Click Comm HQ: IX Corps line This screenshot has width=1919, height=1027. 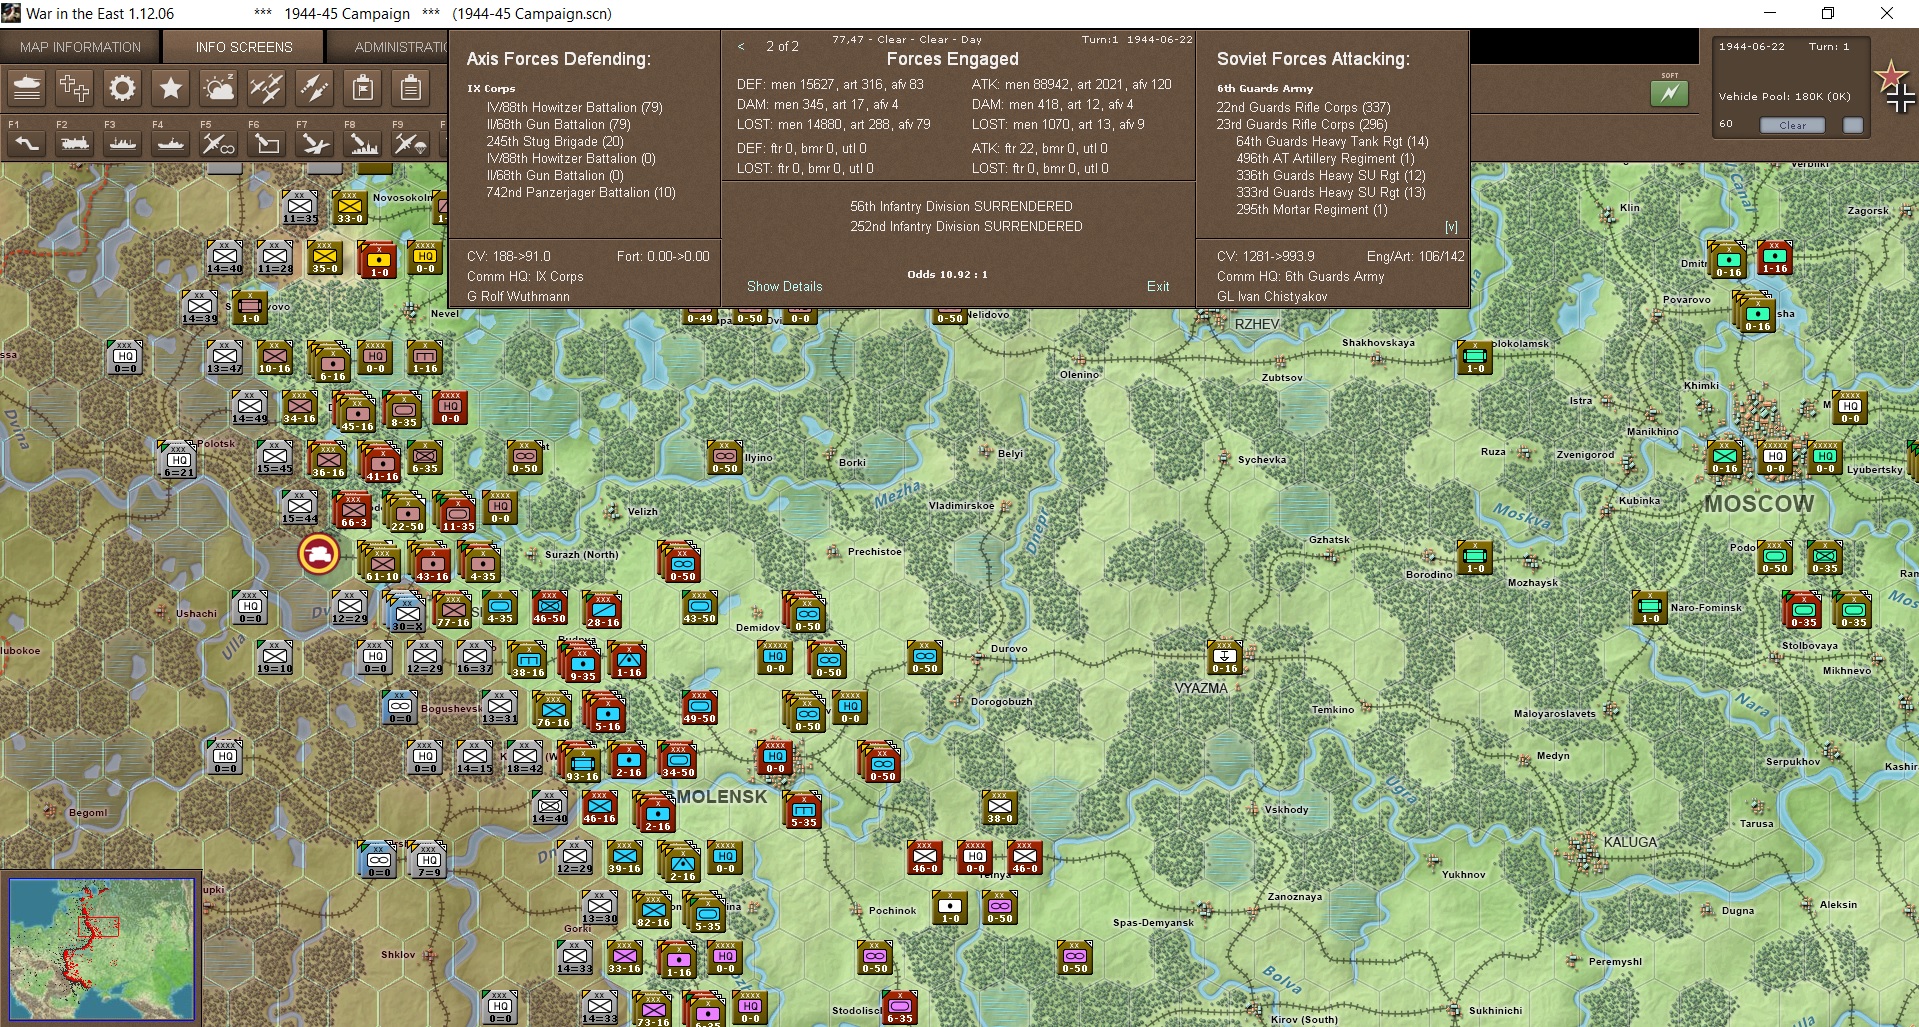point(525,276)
